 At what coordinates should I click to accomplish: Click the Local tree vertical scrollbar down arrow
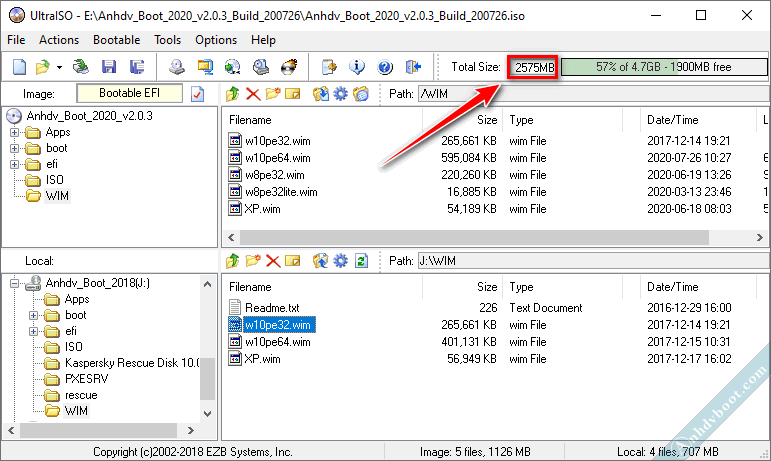point(208,414)
